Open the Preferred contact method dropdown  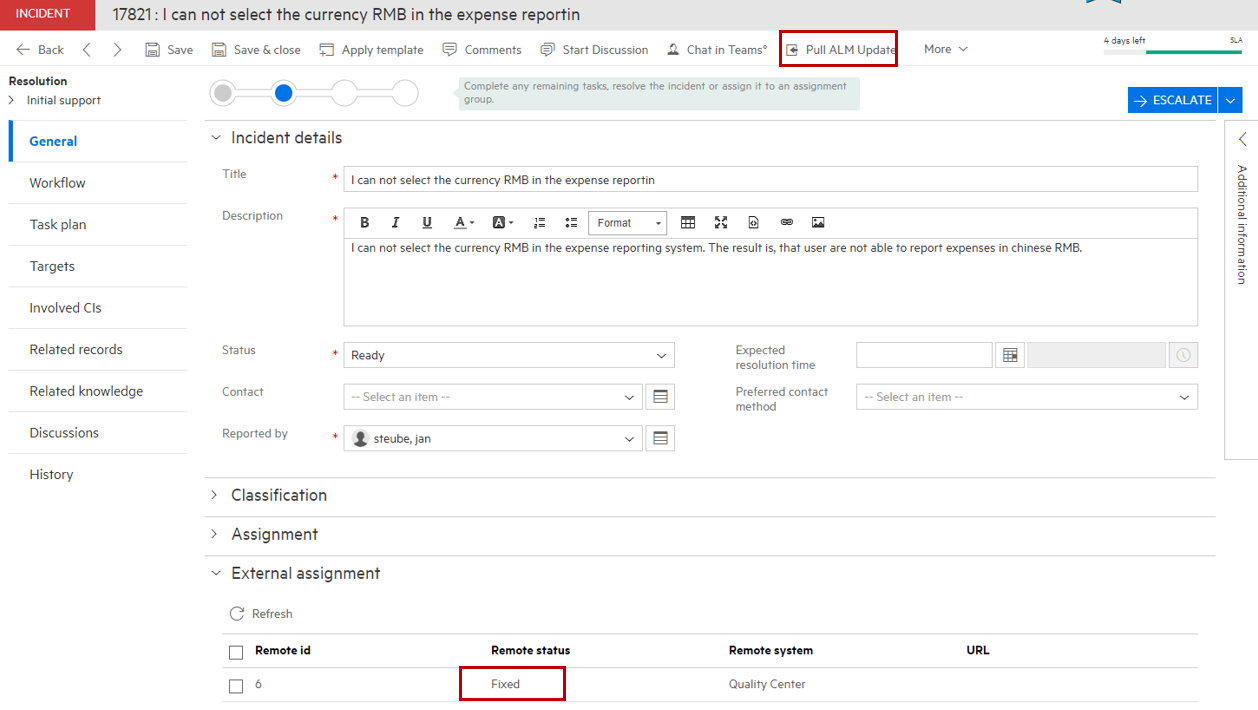[1026, 397]
